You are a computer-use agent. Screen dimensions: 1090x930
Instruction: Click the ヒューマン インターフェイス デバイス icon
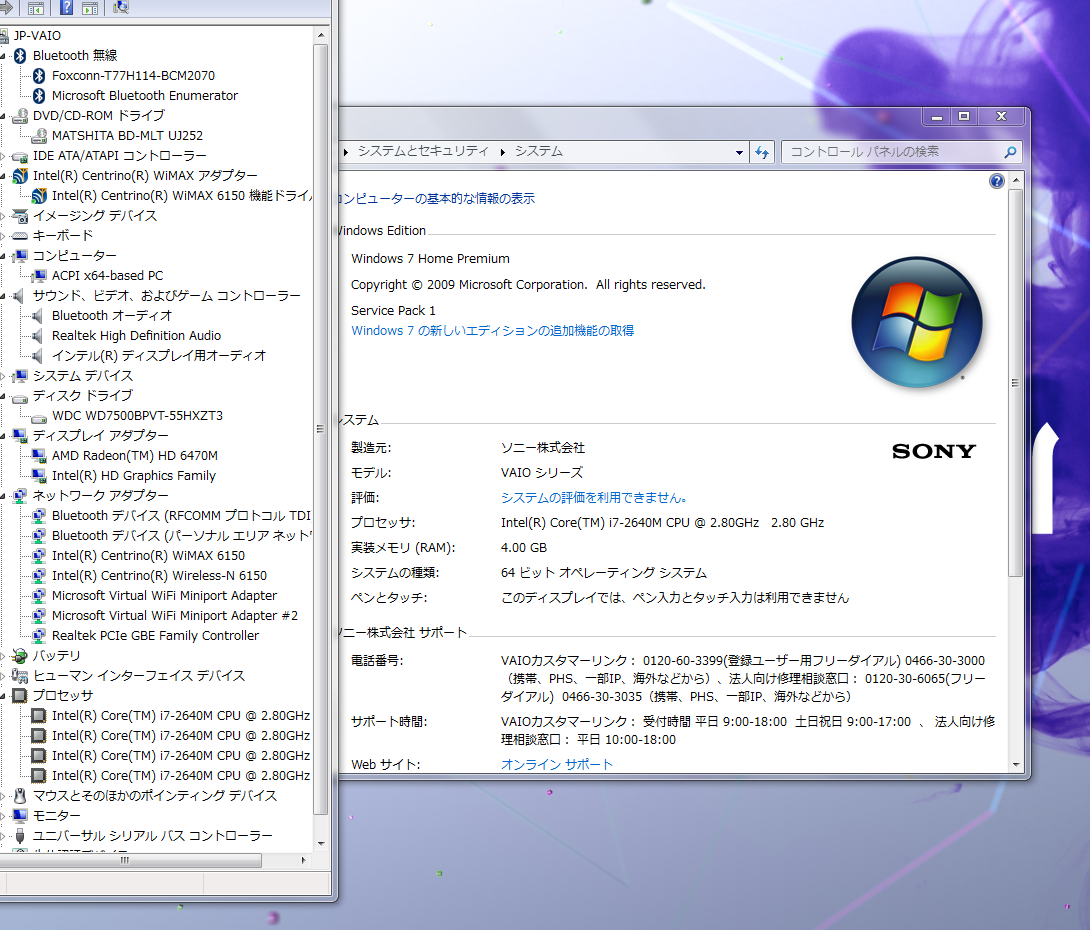tap(20, 676)
